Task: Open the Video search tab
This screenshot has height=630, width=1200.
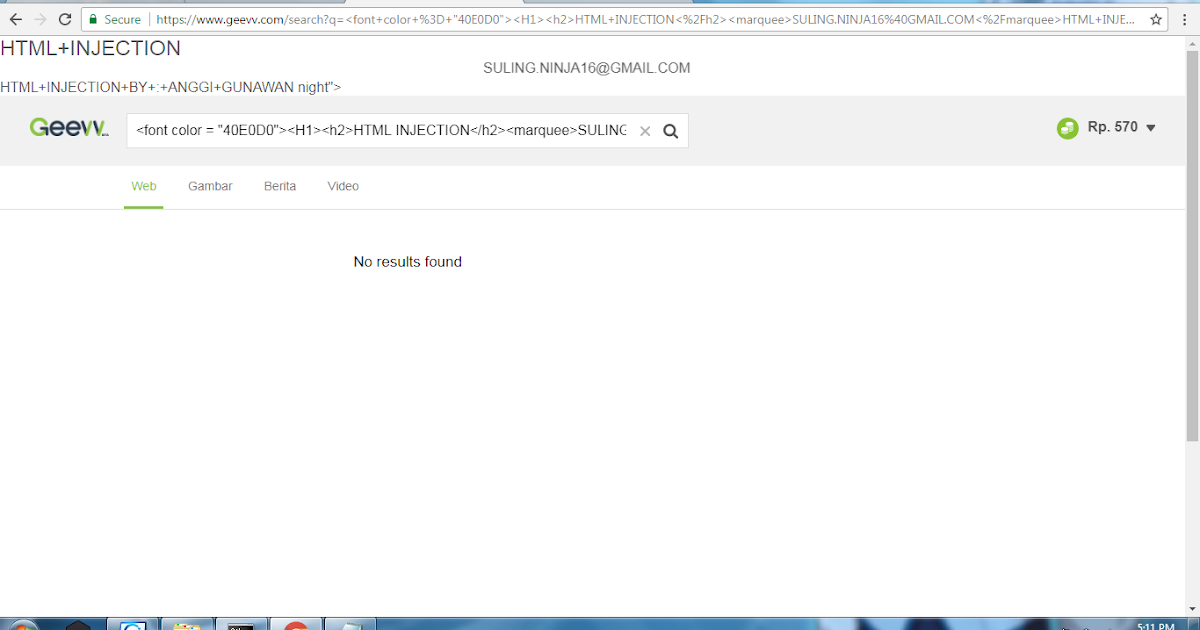Action: point(343,186)
